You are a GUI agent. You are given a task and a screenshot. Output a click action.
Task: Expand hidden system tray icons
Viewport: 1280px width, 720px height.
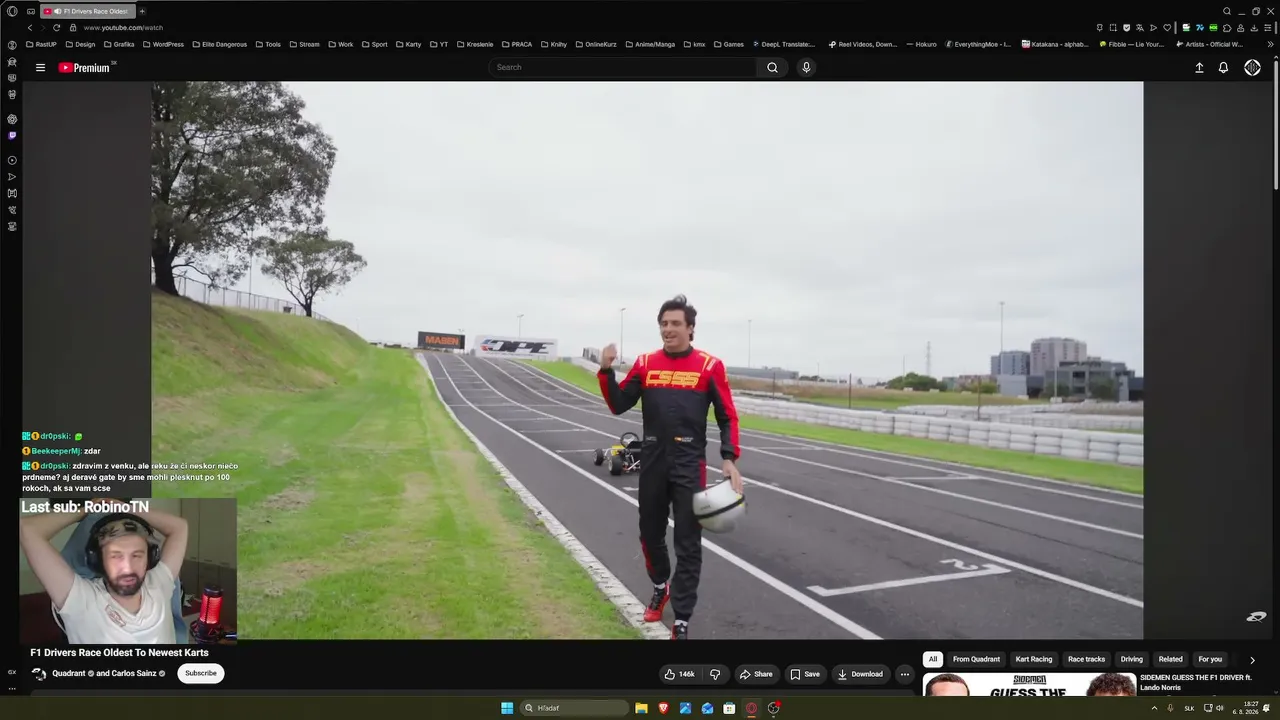pos(1155,708)
